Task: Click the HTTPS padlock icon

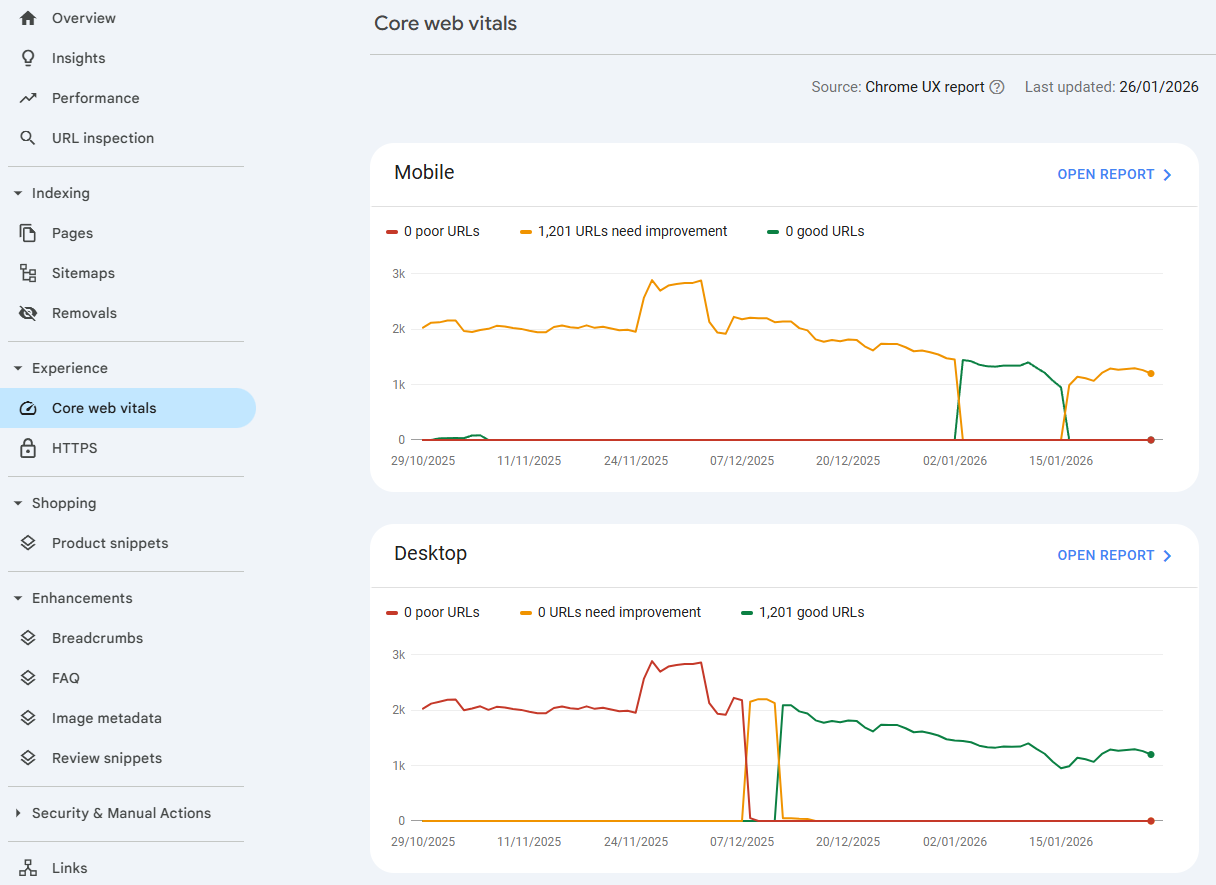Action: (27, 447)
